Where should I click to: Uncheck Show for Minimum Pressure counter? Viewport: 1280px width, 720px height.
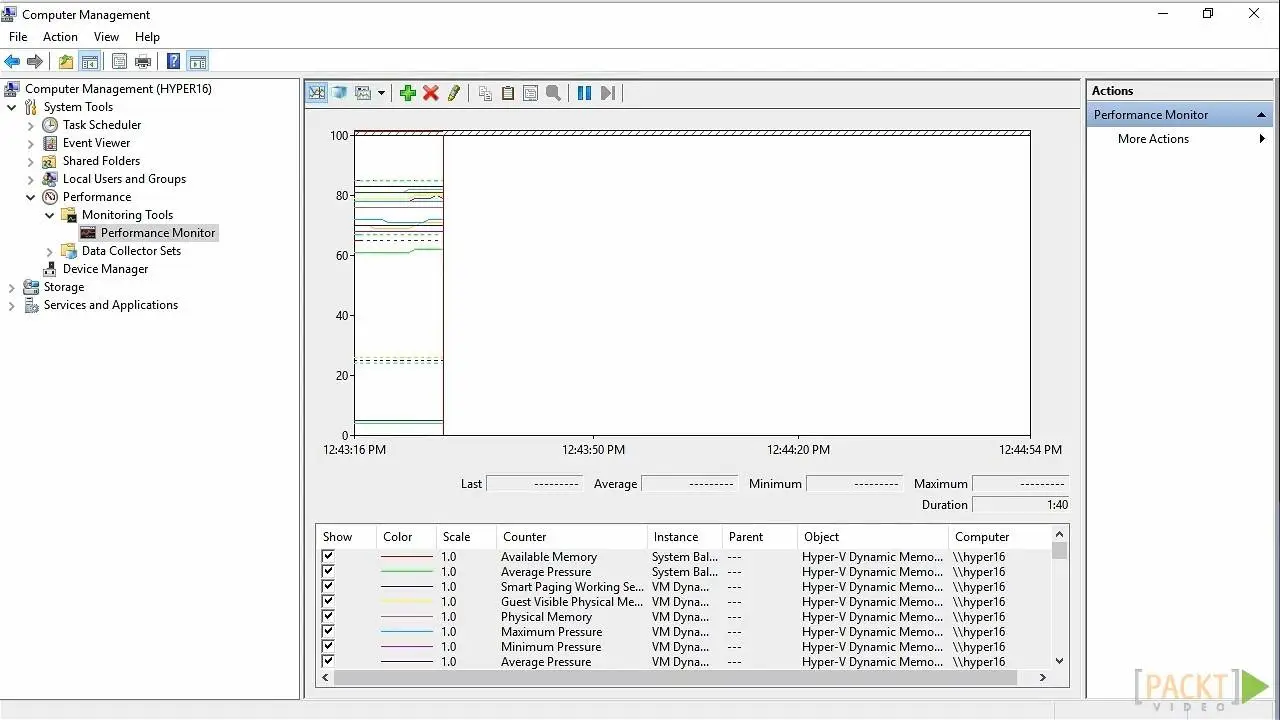pos(328,646)
